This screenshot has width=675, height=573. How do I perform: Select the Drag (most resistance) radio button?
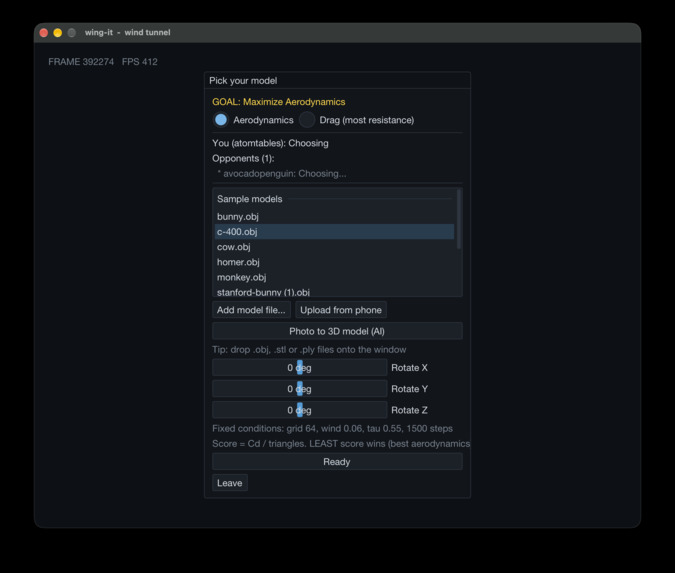[307, 120]
